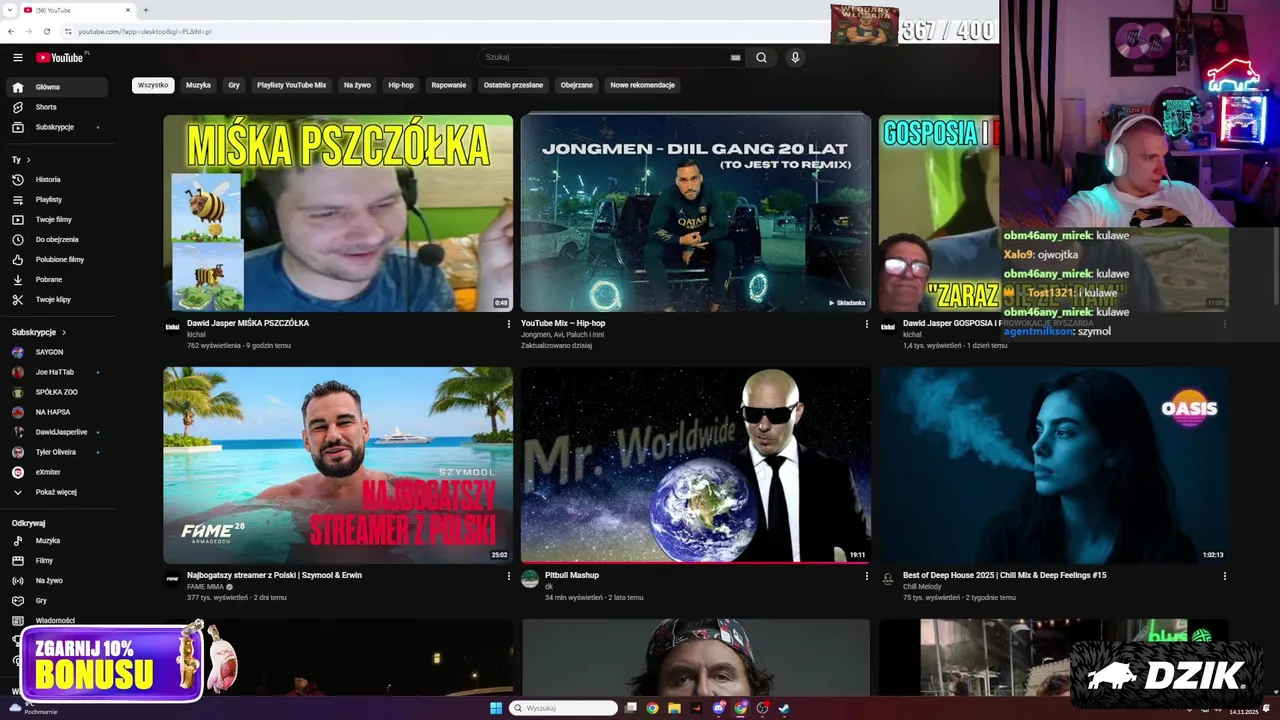
Task: Open Playlisty in the sidebar
Action: click(56, 200)
